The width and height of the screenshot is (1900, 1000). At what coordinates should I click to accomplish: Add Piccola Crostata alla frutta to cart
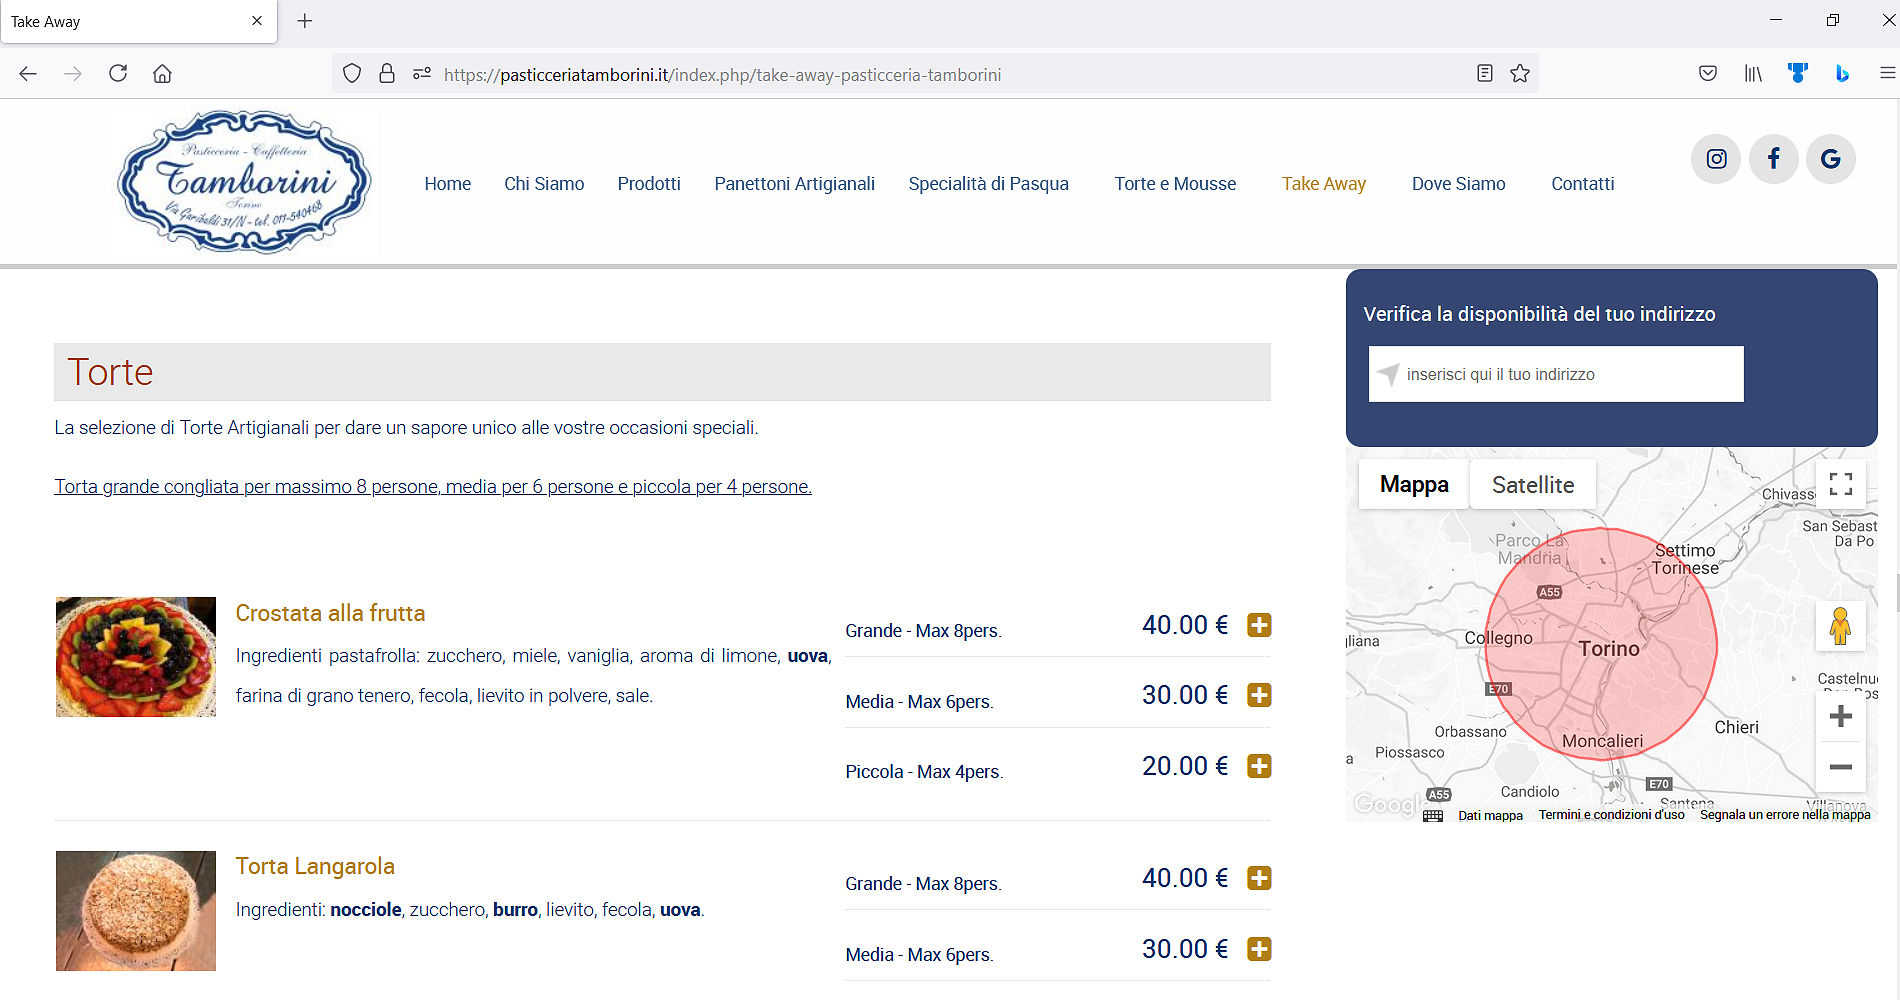(x=1259, y=766)
